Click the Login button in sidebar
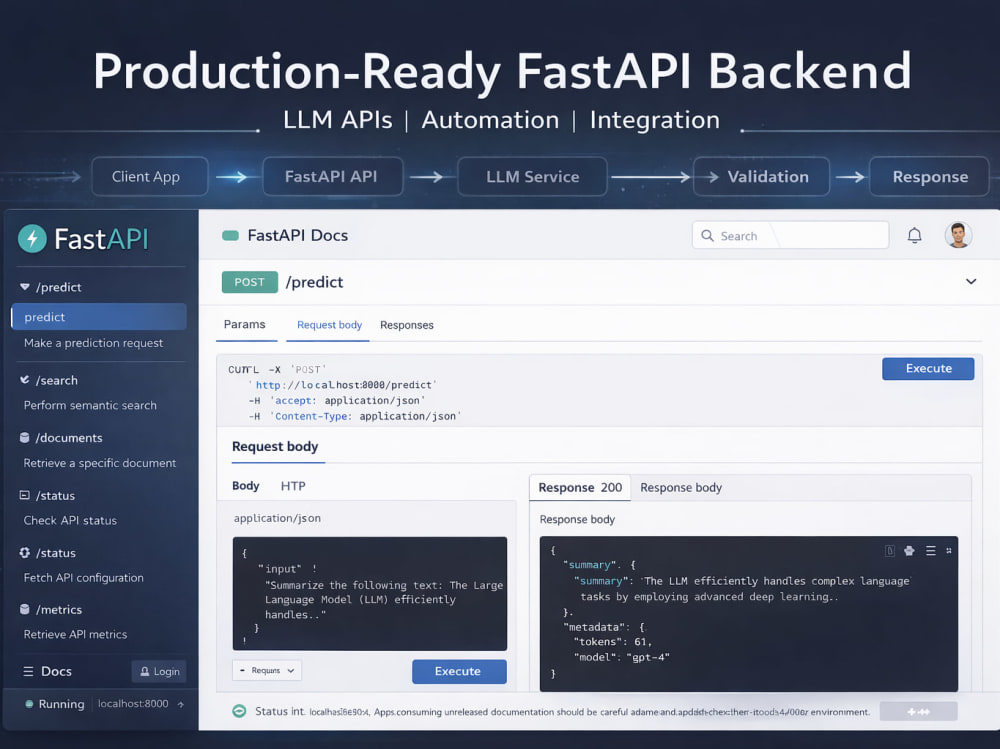 [x=159, y=671]
